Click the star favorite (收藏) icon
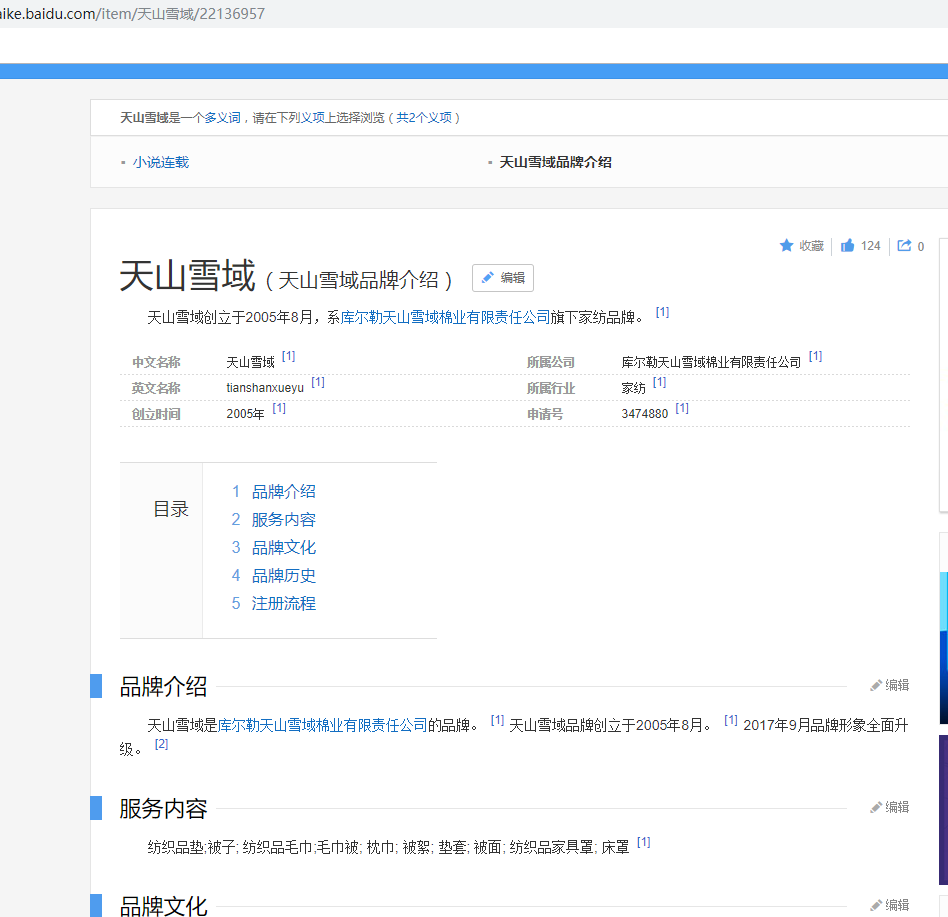 pyautogui.click(x=786, y=245)
